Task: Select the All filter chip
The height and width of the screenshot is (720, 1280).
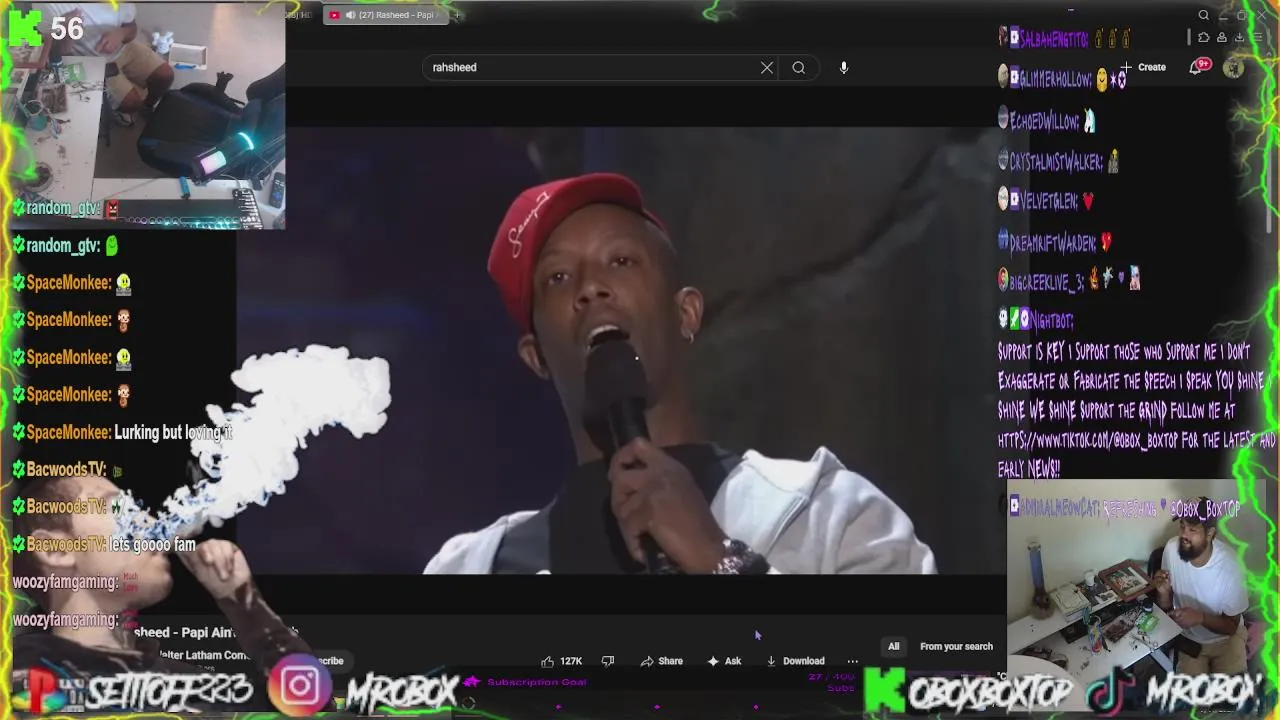Action: click(894, 646)
